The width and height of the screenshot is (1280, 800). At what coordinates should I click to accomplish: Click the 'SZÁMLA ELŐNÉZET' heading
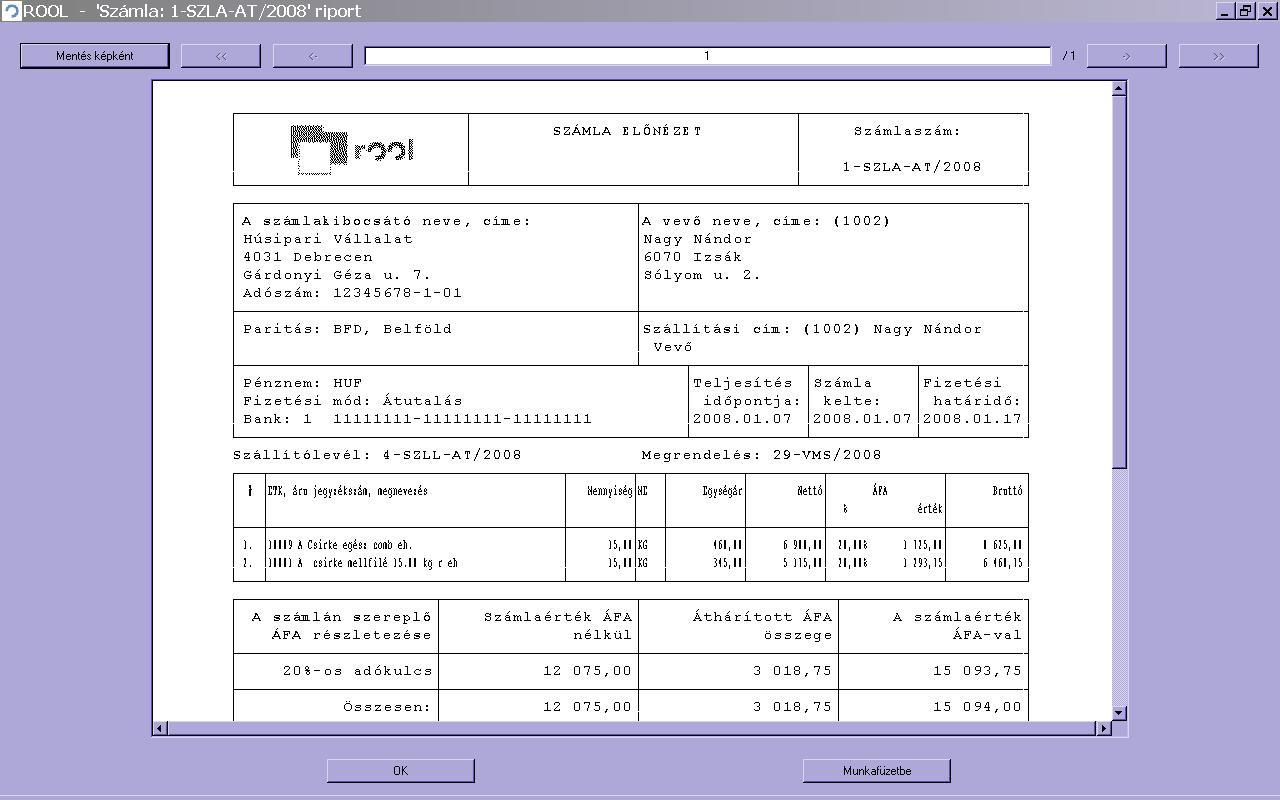pos(628,131)
